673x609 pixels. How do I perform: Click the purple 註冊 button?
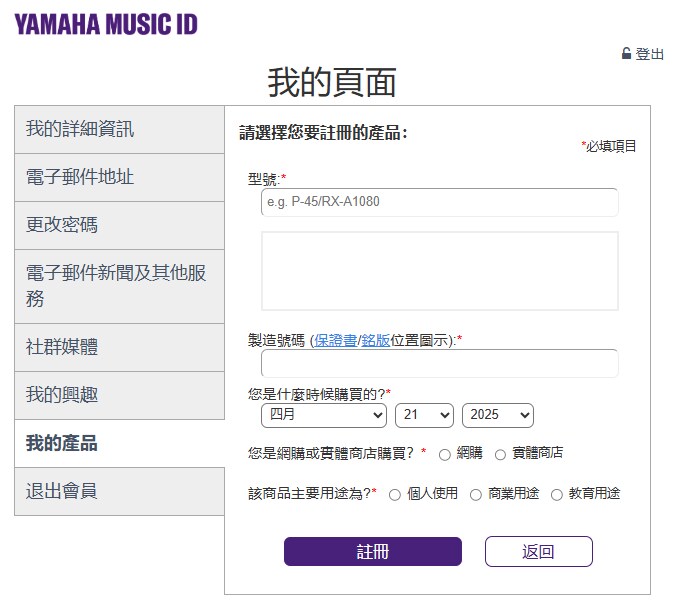pyautogui.click(x=373, y=552)
